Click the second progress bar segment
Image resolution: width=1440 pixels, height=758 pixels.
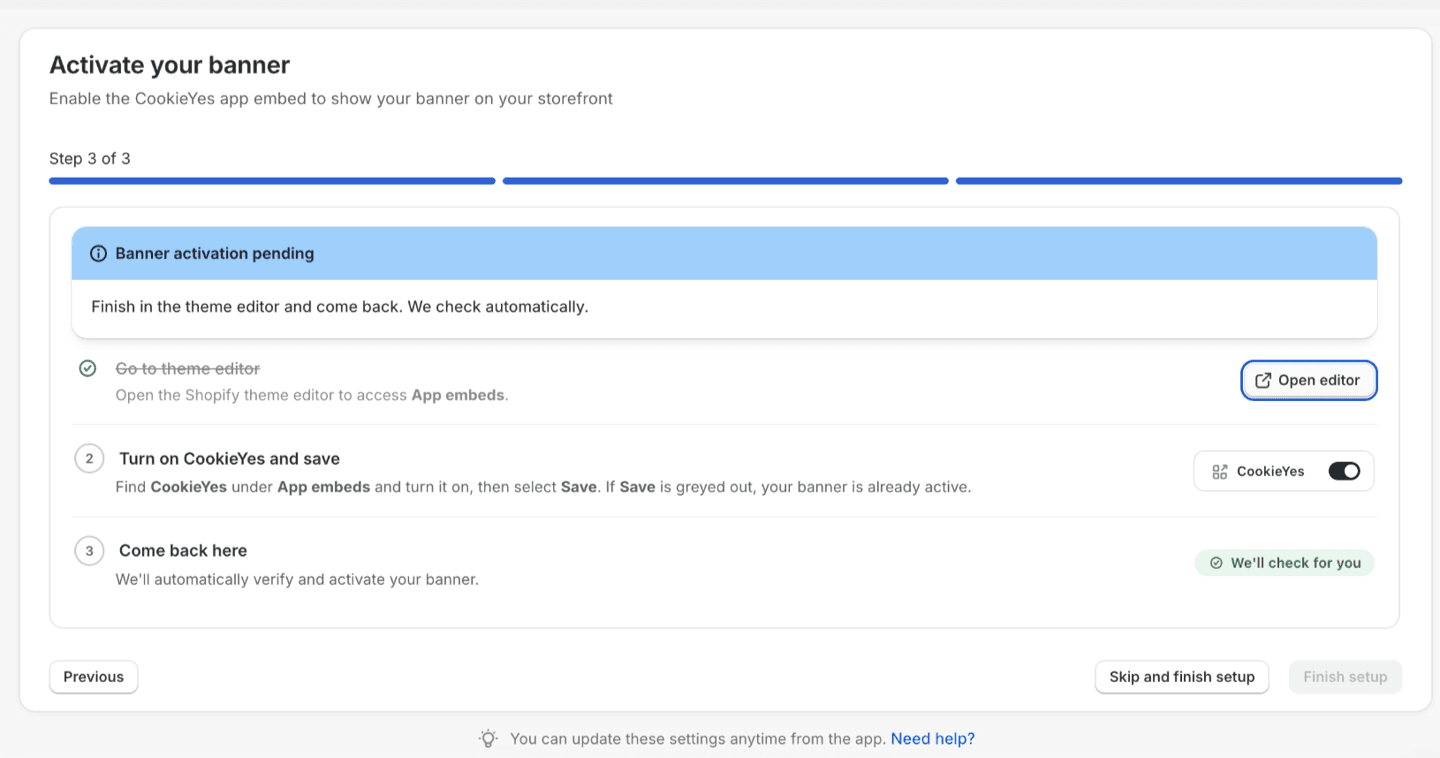(725, 181)
